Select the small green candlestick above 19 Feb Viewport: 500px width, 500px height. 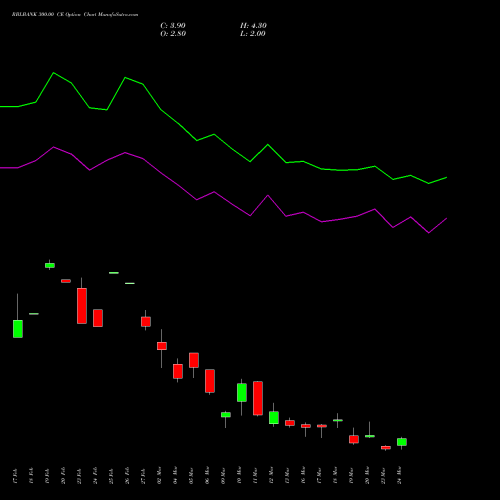[x=50, y=265]
